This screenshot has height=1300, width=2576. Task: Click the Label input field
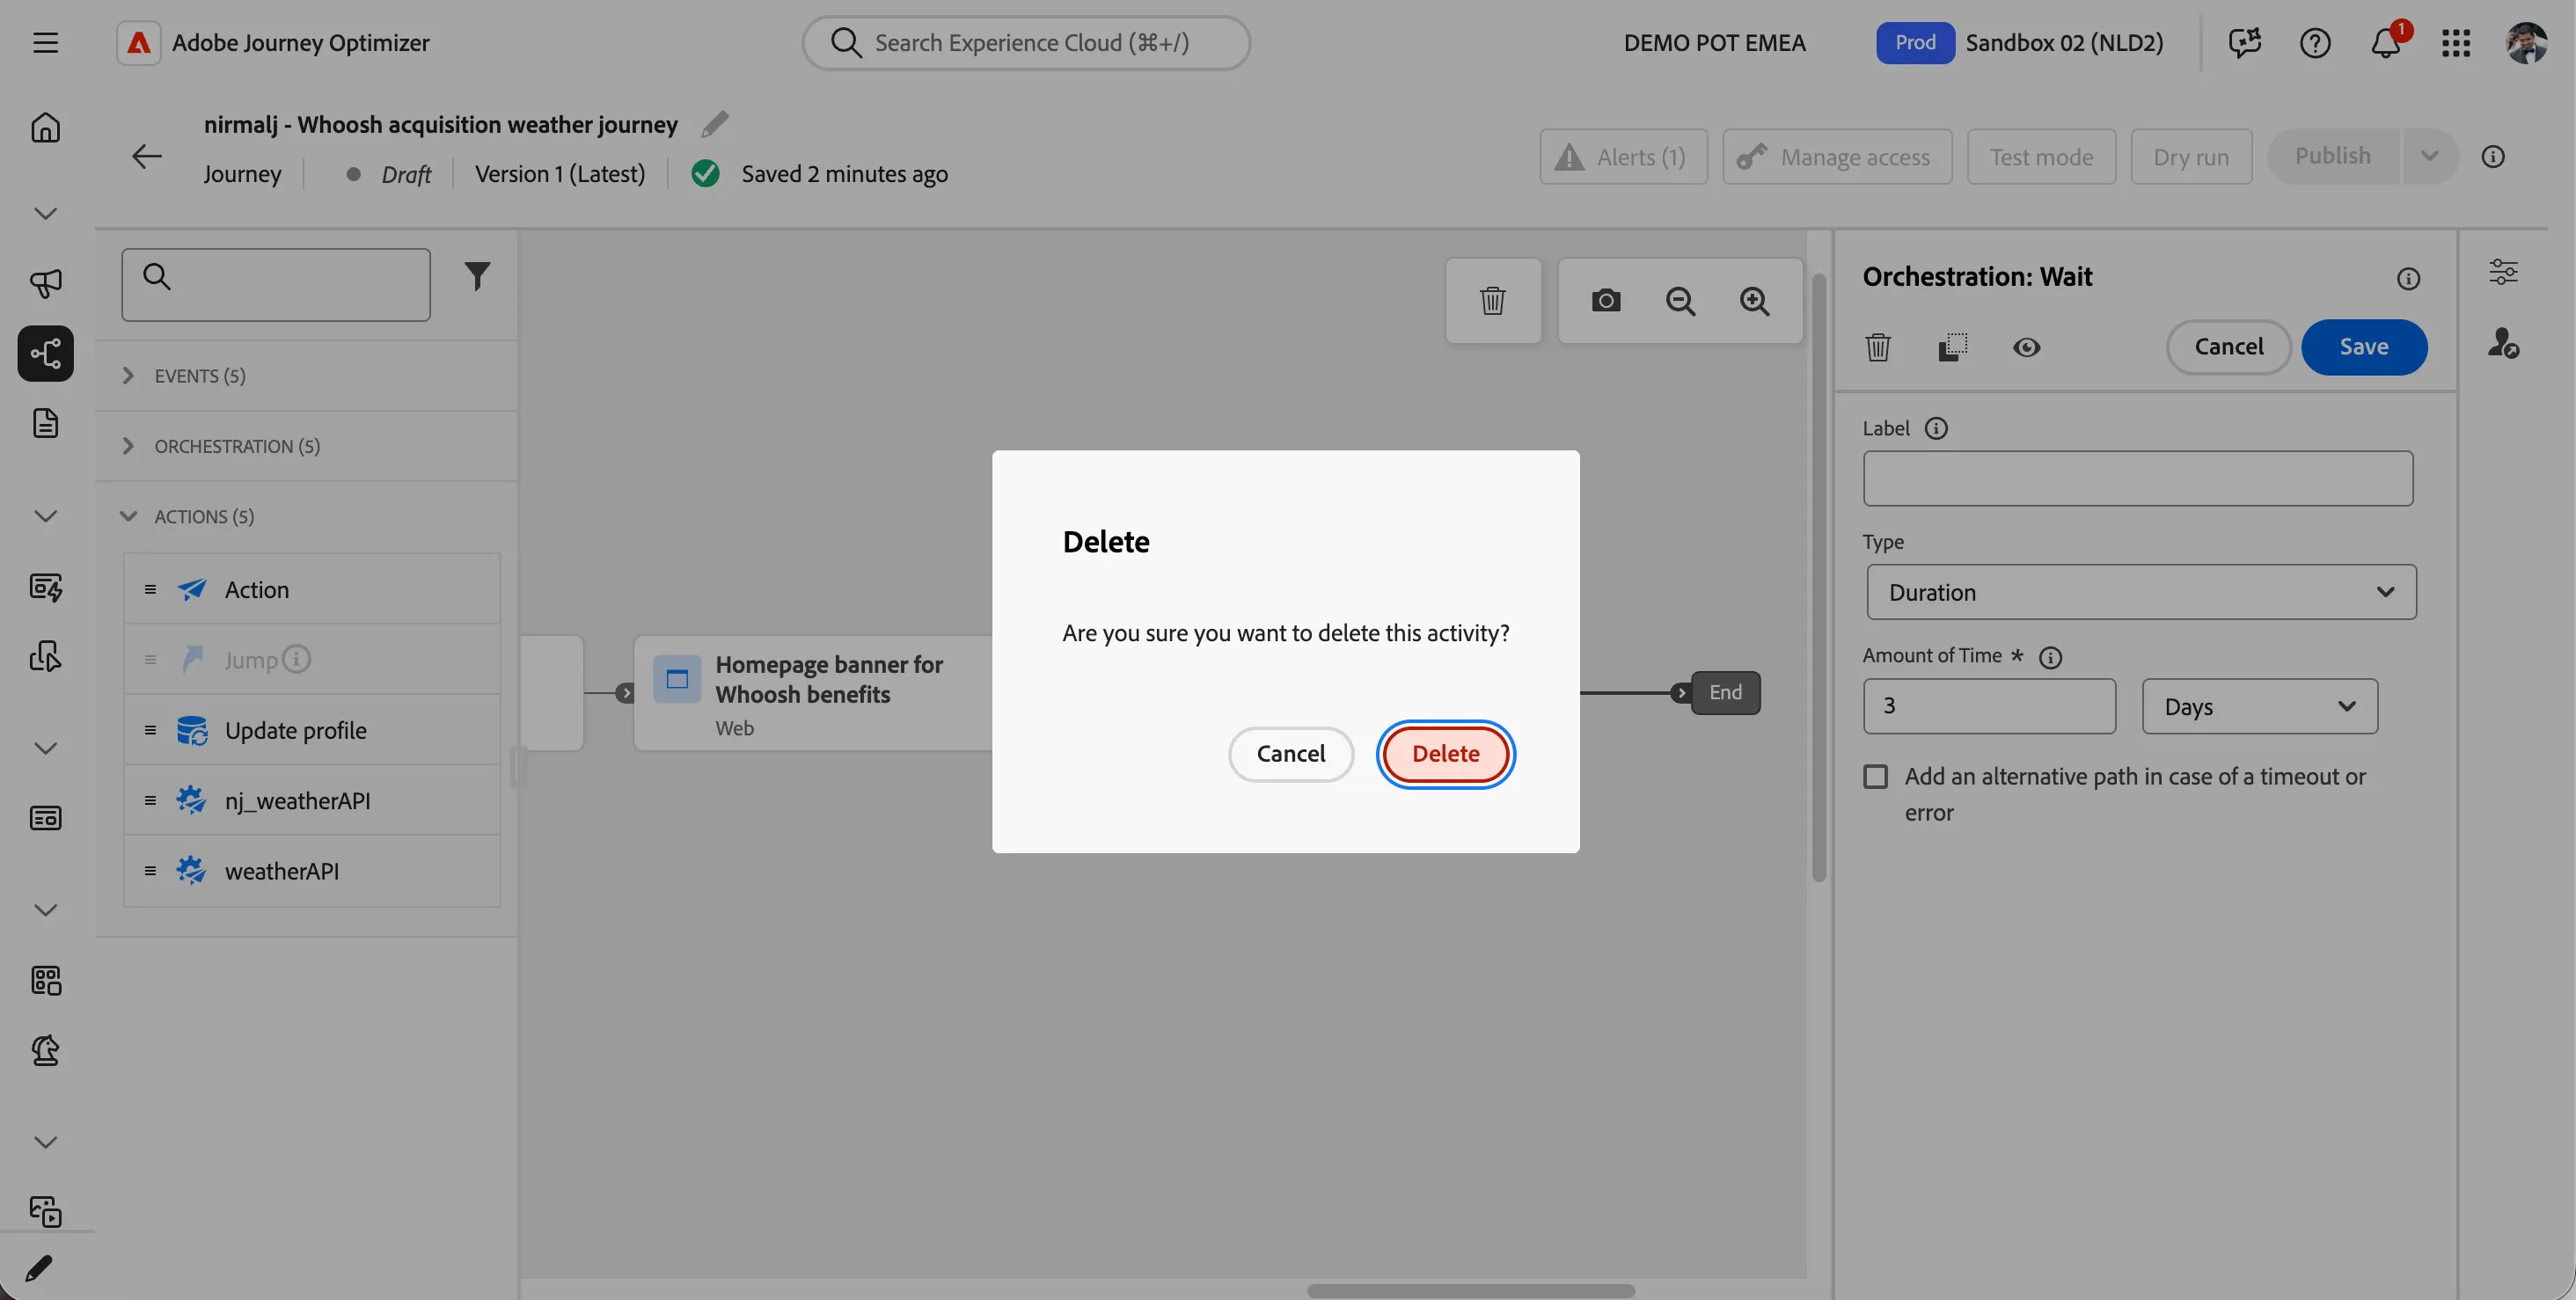2137,478
